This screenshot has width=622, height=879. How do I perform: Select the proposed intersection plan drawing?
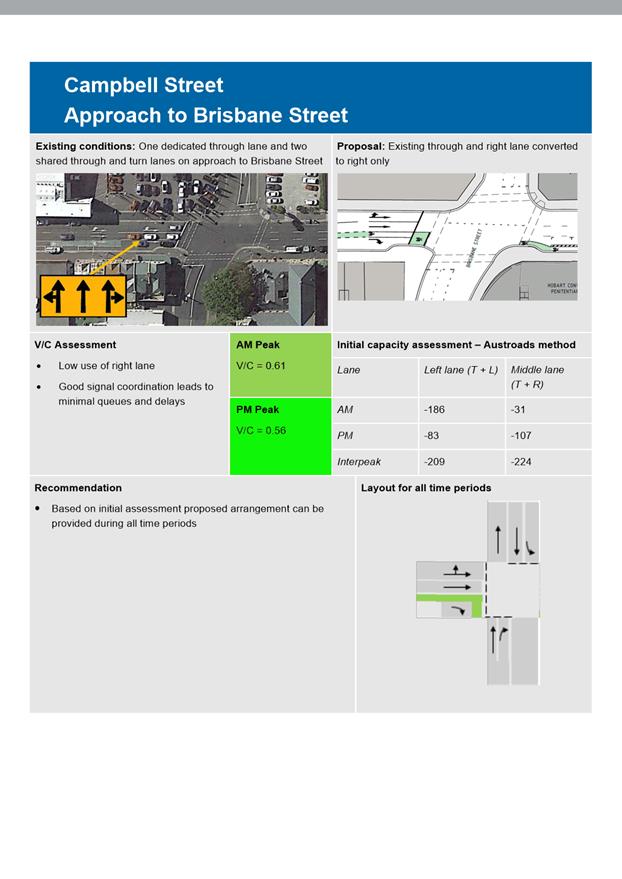pyautogui.click(x=457, y=237)
